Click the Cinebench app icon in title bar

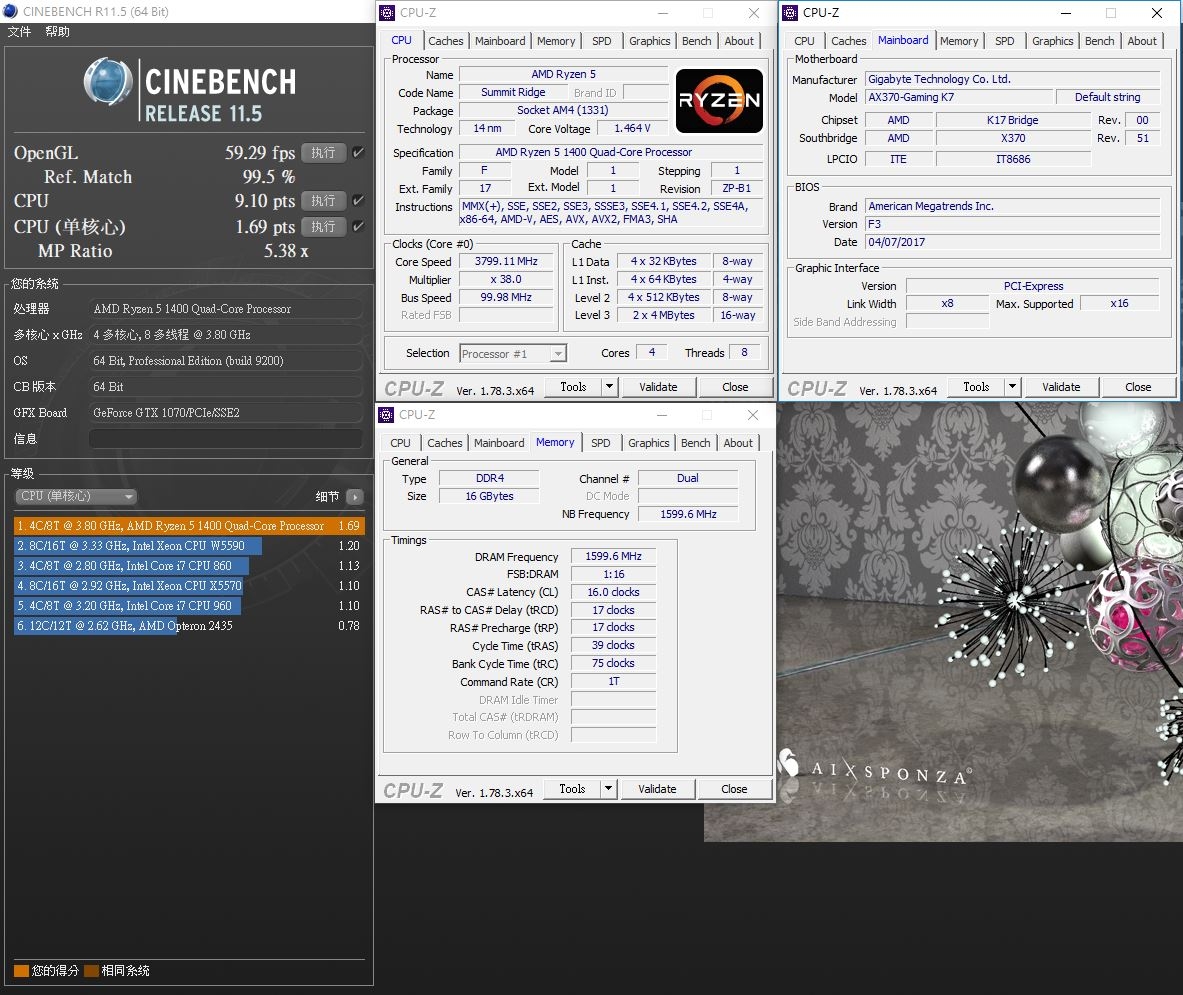(x=11, y=11)
